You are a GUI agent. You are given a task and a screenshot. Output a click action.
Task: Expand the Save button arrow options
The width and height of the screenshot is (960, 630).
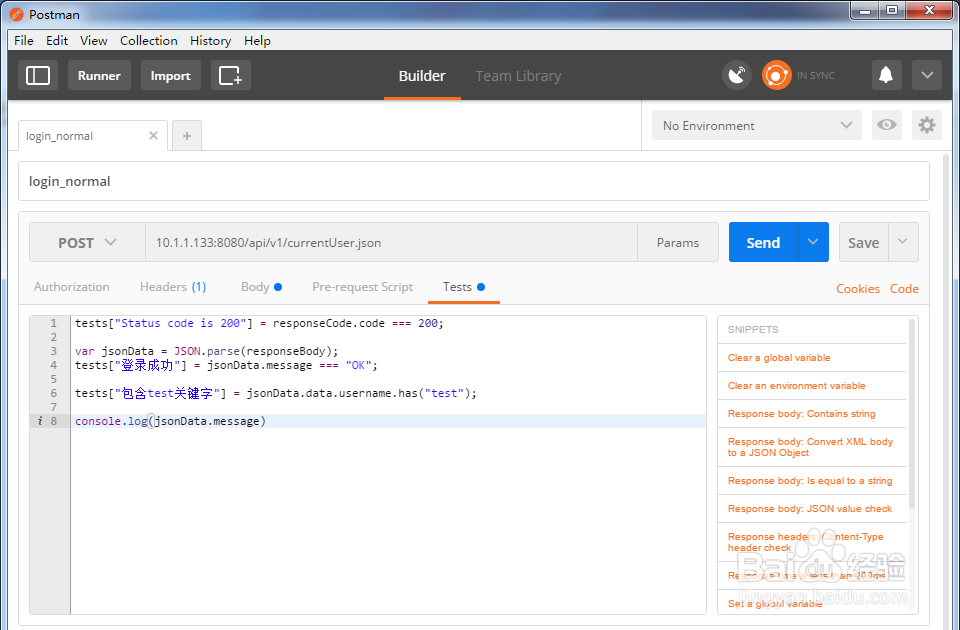(x=903, y=242)
